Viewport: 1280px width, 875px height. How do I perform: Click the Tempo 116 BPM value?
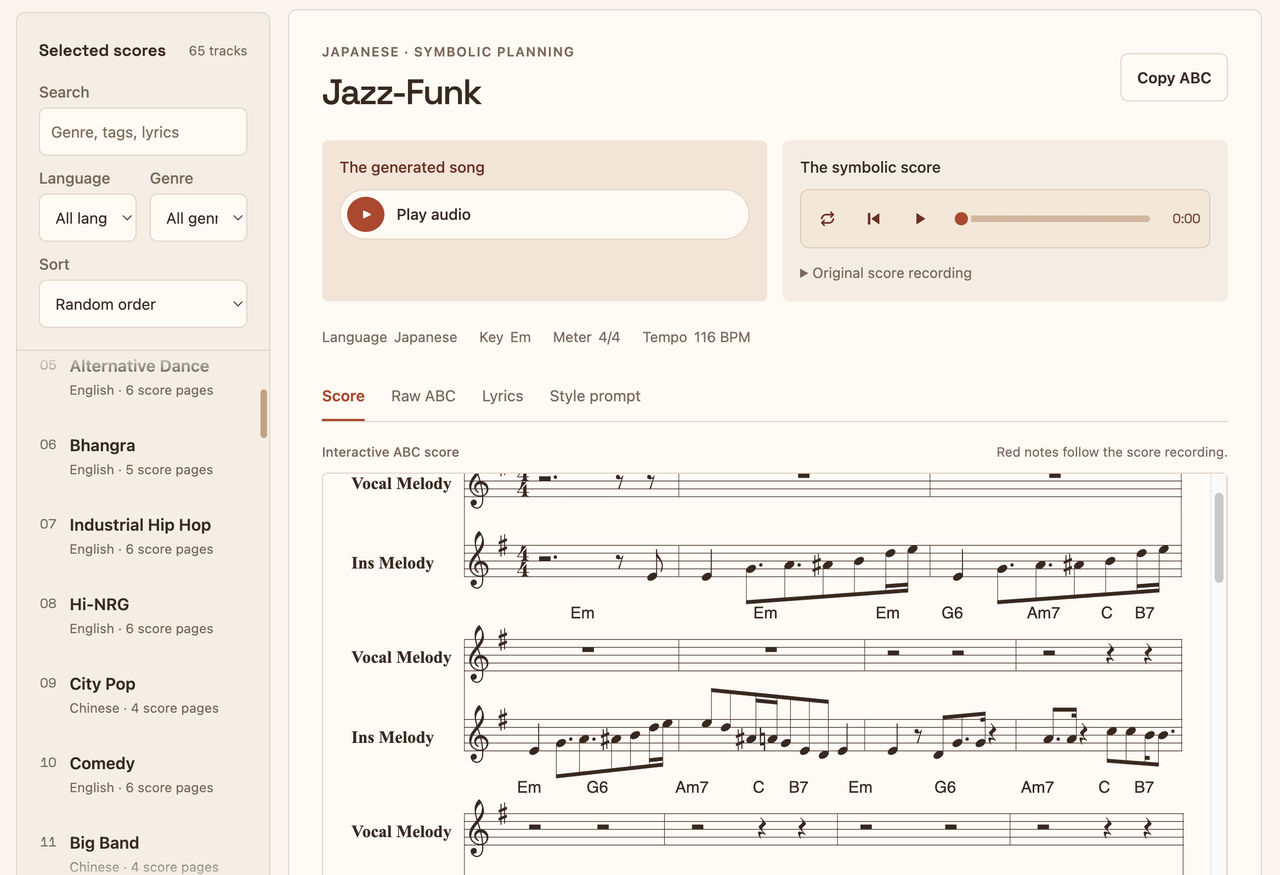coord(696,337)
